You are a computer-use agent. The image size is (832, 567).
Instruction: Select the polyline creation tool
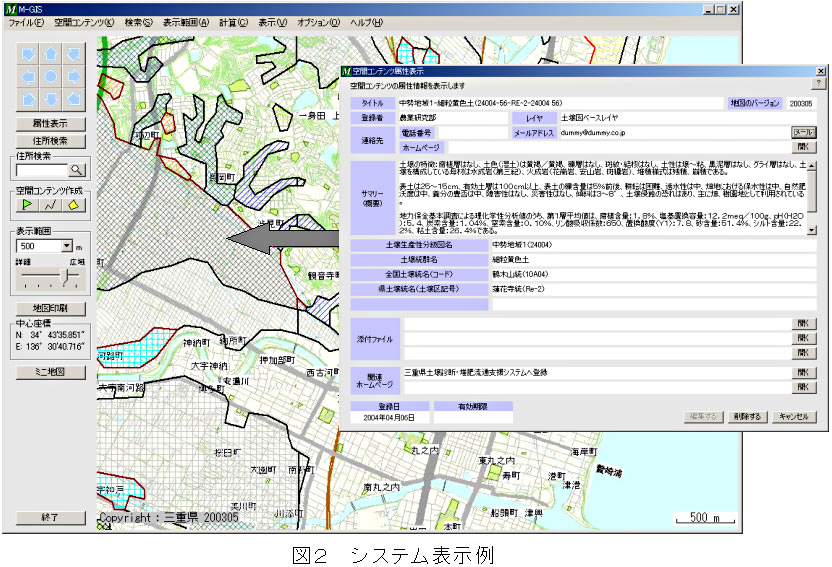(x=50, y=205)
